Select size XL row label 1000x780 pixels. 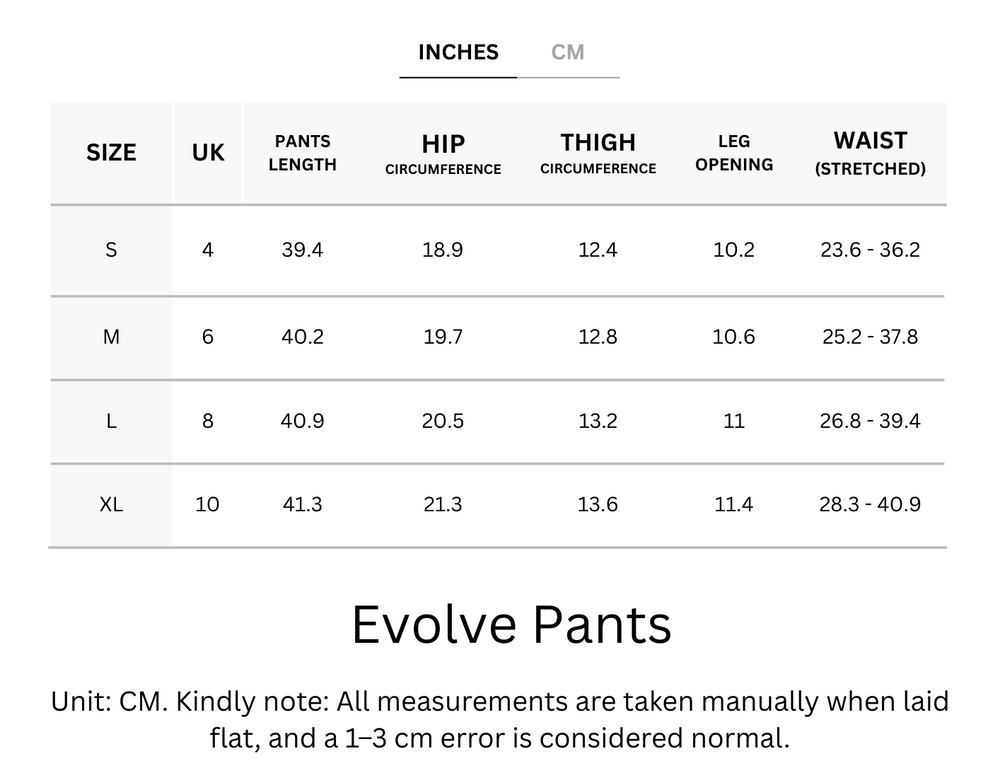click(x=110, y=505)
